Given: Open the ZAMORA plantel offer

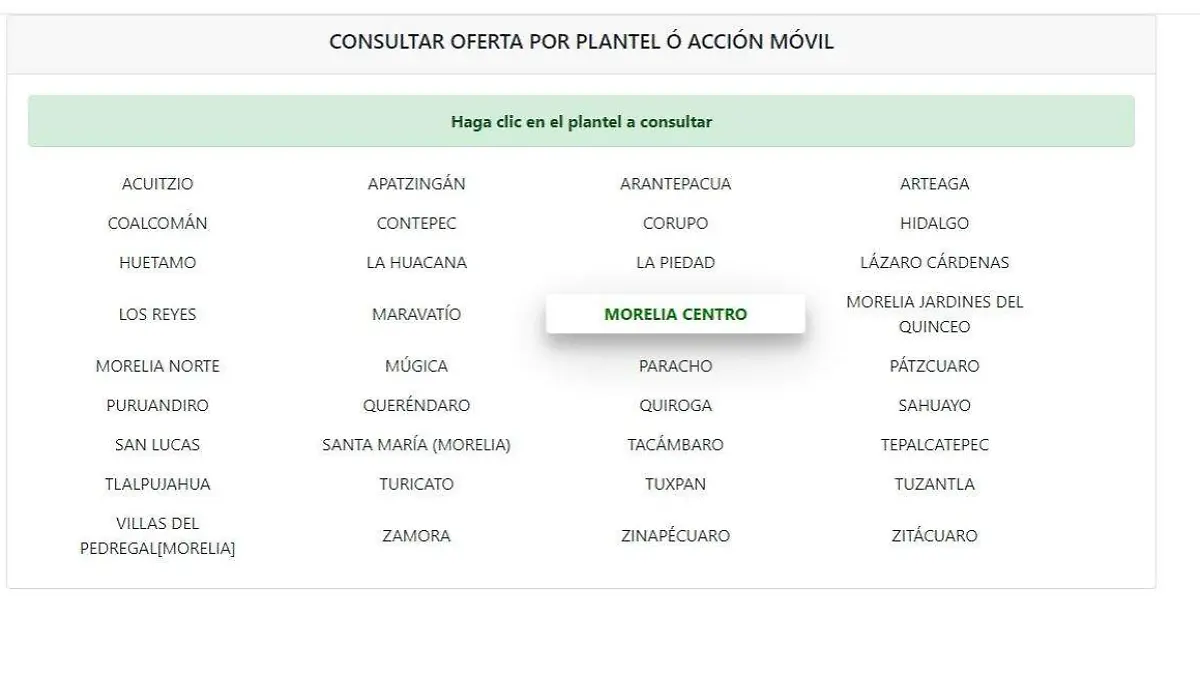Looking at the screenshot, I should click(x=417, y=535).
